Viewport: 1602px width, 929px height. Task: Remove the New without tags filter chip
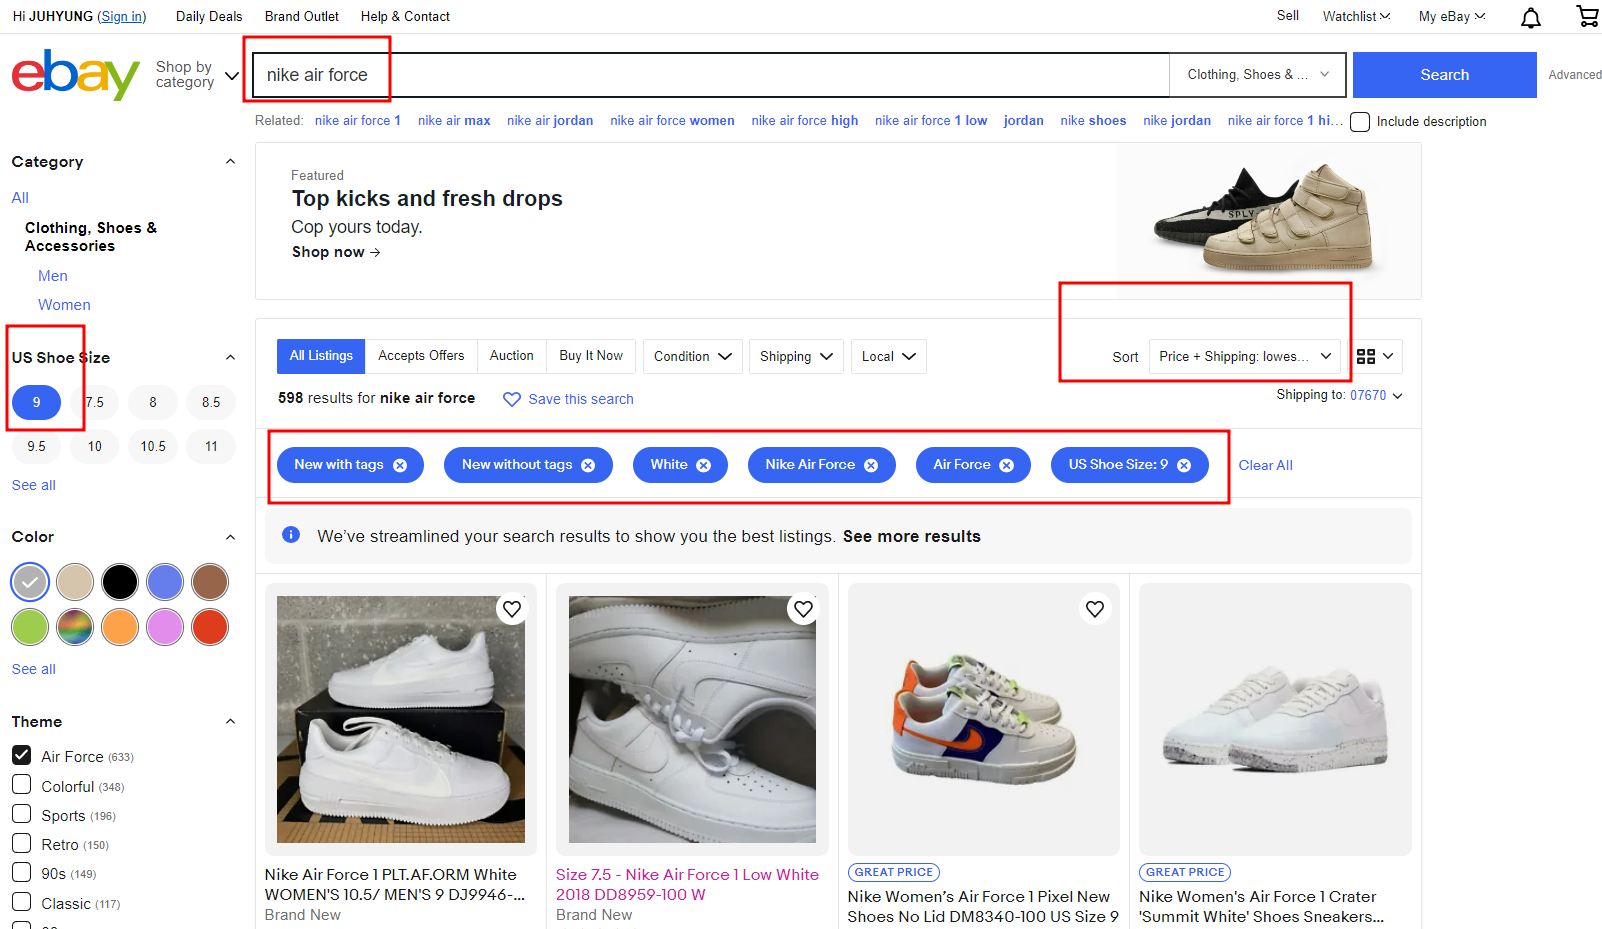[x=588, y=465]
